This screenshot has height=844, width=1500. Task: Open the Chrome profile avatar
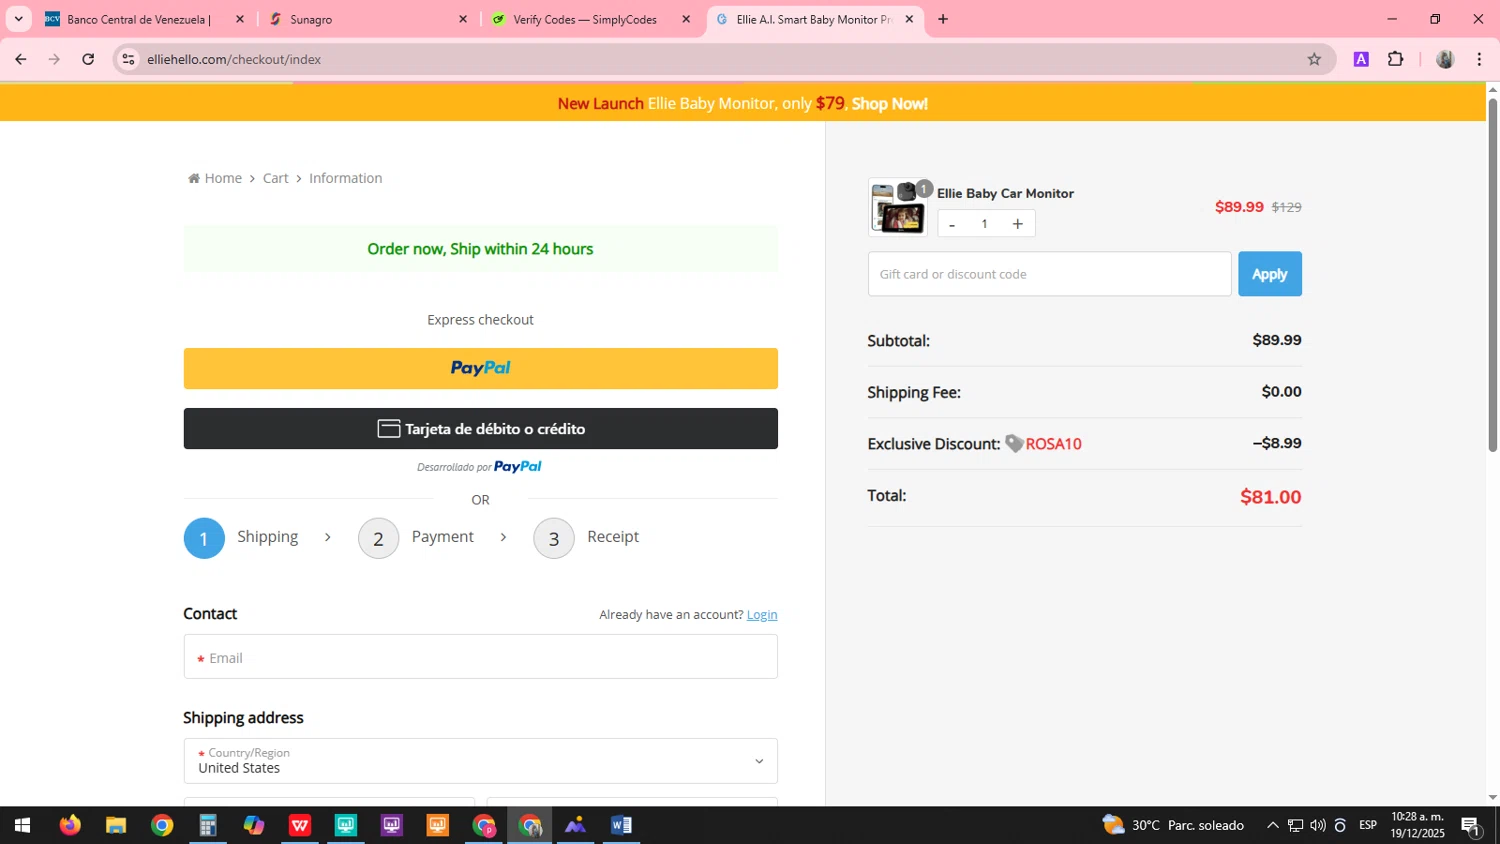click(1445, 59)
